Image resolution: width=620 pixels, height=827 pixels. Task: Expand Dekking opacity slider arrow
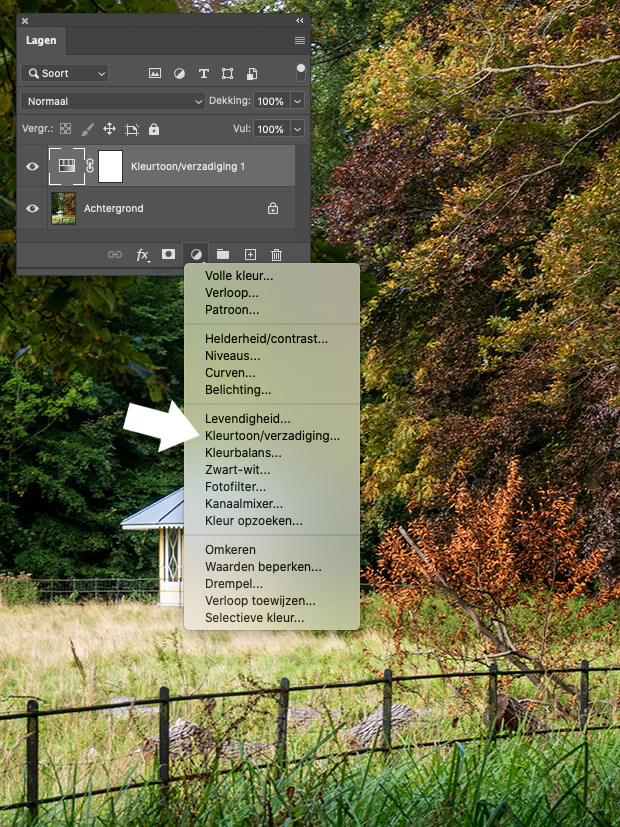click(297, 101)
